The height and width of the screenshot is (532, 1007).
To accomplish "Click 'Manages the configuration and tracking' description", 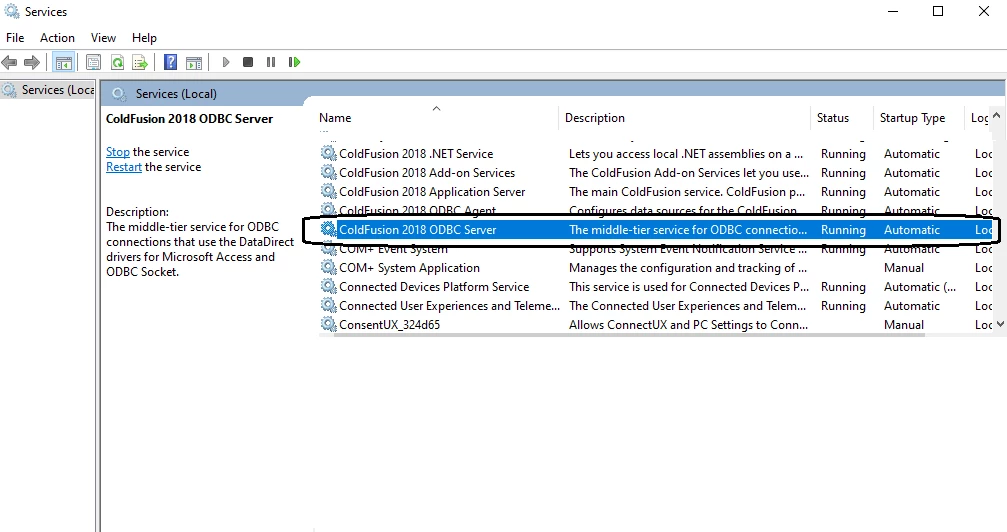I will pyautogui.click(x=688, y=268).
